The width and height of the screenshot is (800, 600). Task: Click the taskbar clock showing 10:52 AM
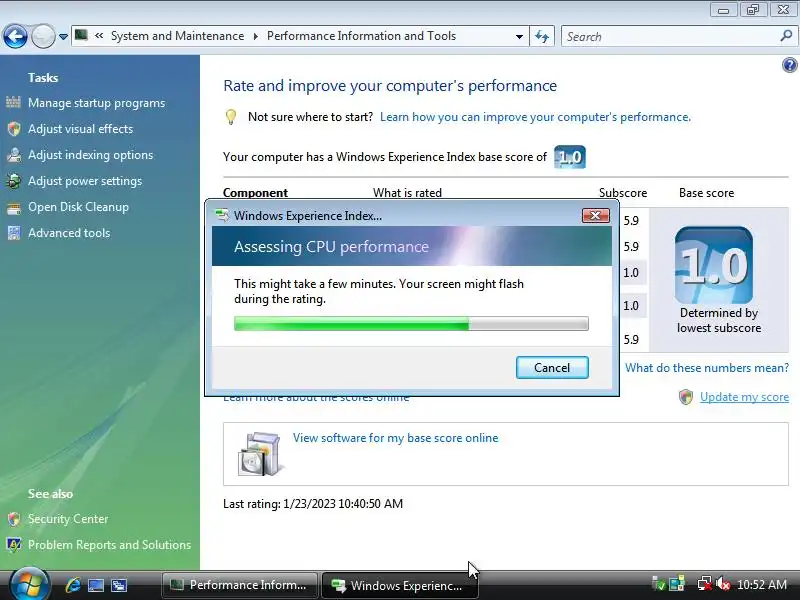(x=762, y=585)
